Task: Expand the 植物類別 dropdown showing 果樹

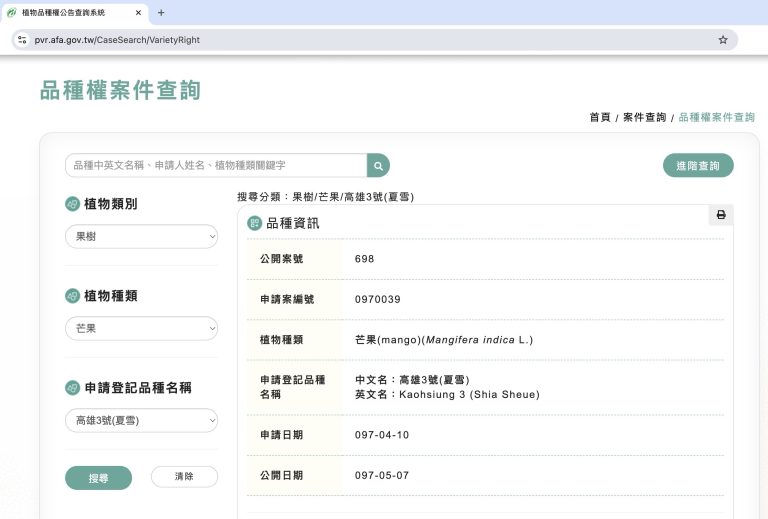Action: [142, 236]
